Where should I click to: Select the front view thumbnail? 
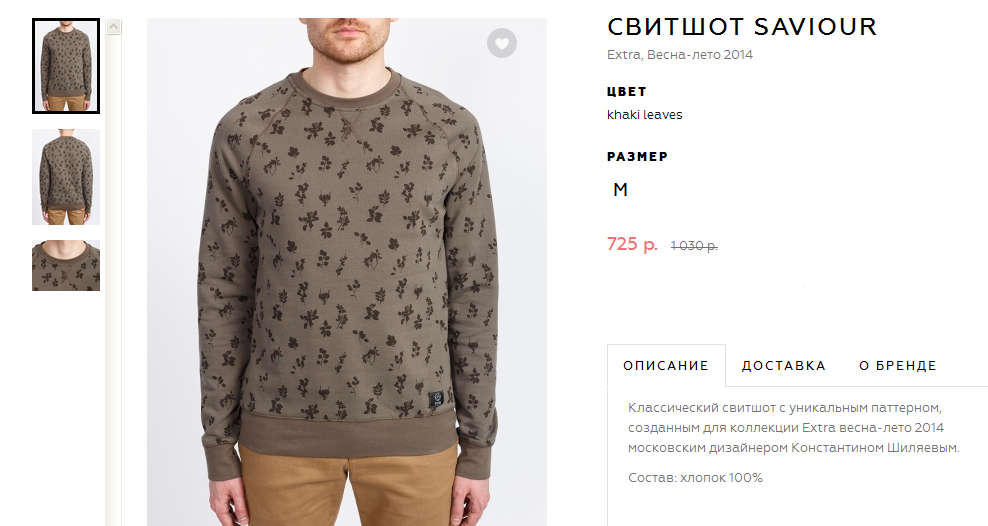coord(66,66)
